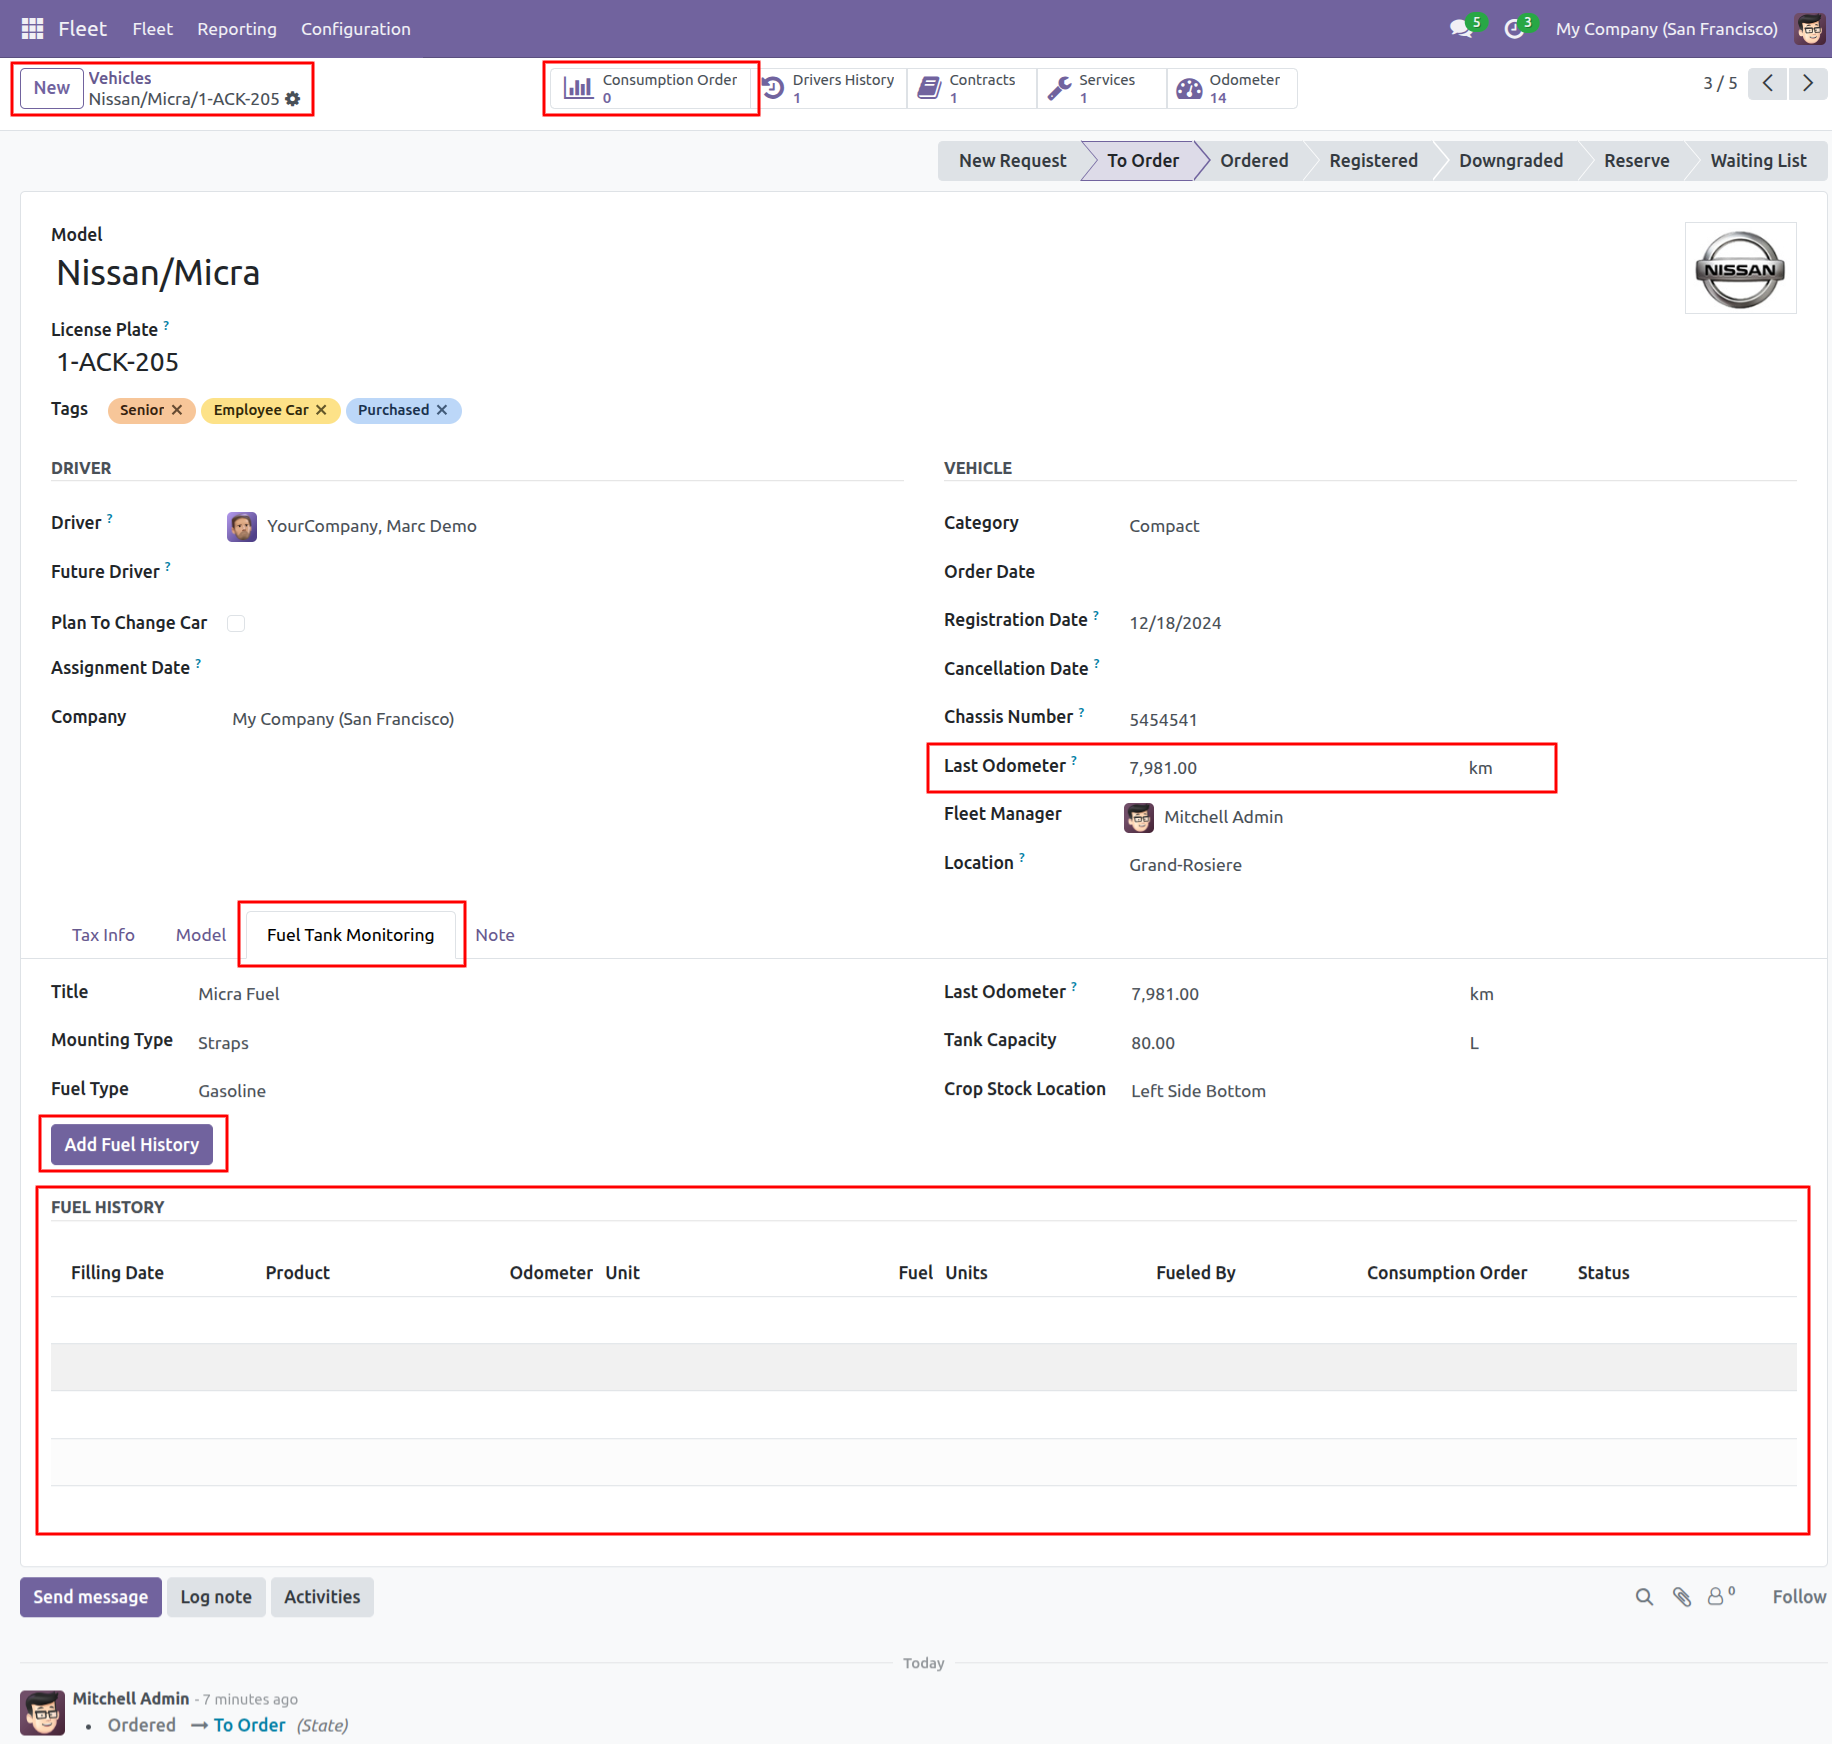Screen dimensions: 1832x1744
Task: Click Send message button
Action: (x=91, y=1597)
